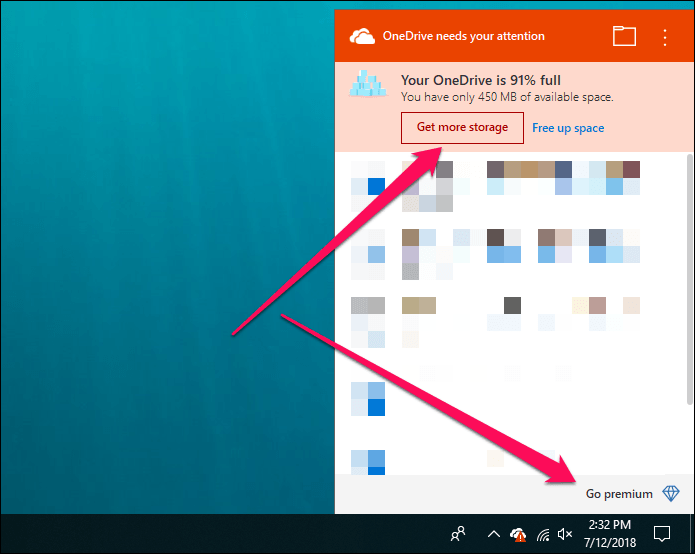The image size is (695, 554).
Task: Click the OneDrive warning tray icon
Action: pyautogui.click(x=518, y=534)
